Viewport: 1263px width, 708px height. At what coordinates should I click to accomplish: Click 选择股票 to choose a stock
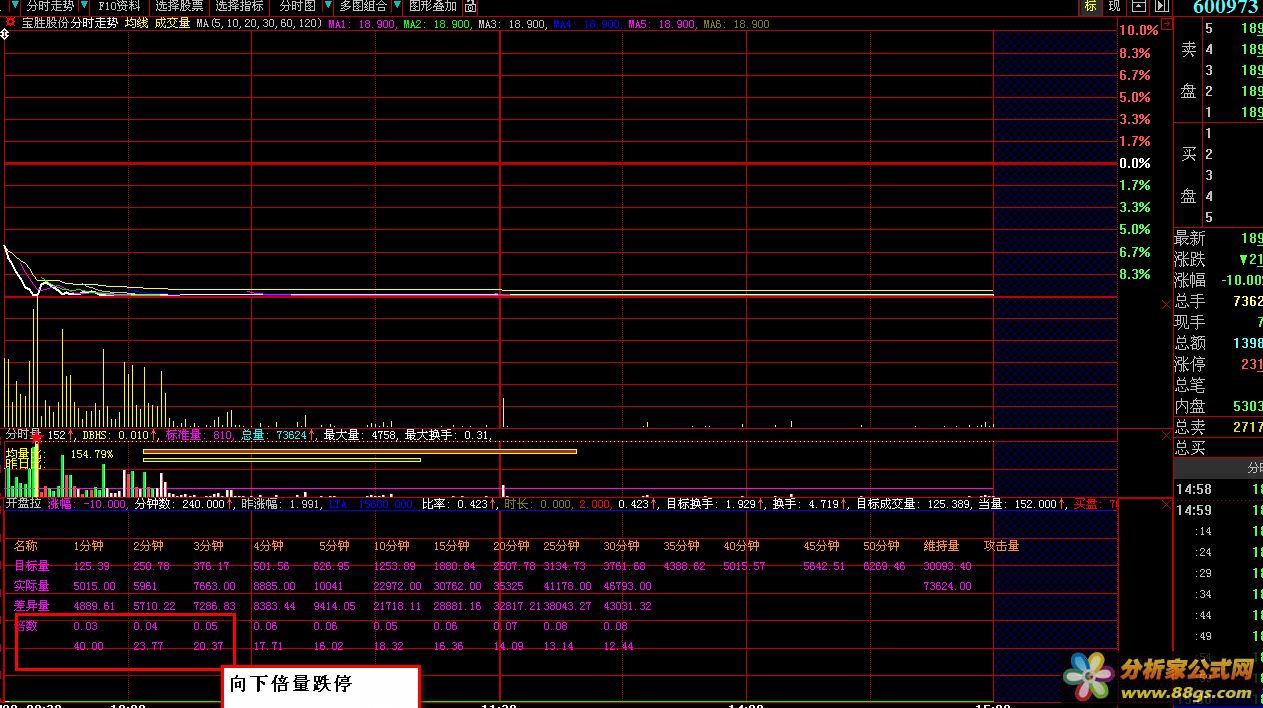(179, 6)
